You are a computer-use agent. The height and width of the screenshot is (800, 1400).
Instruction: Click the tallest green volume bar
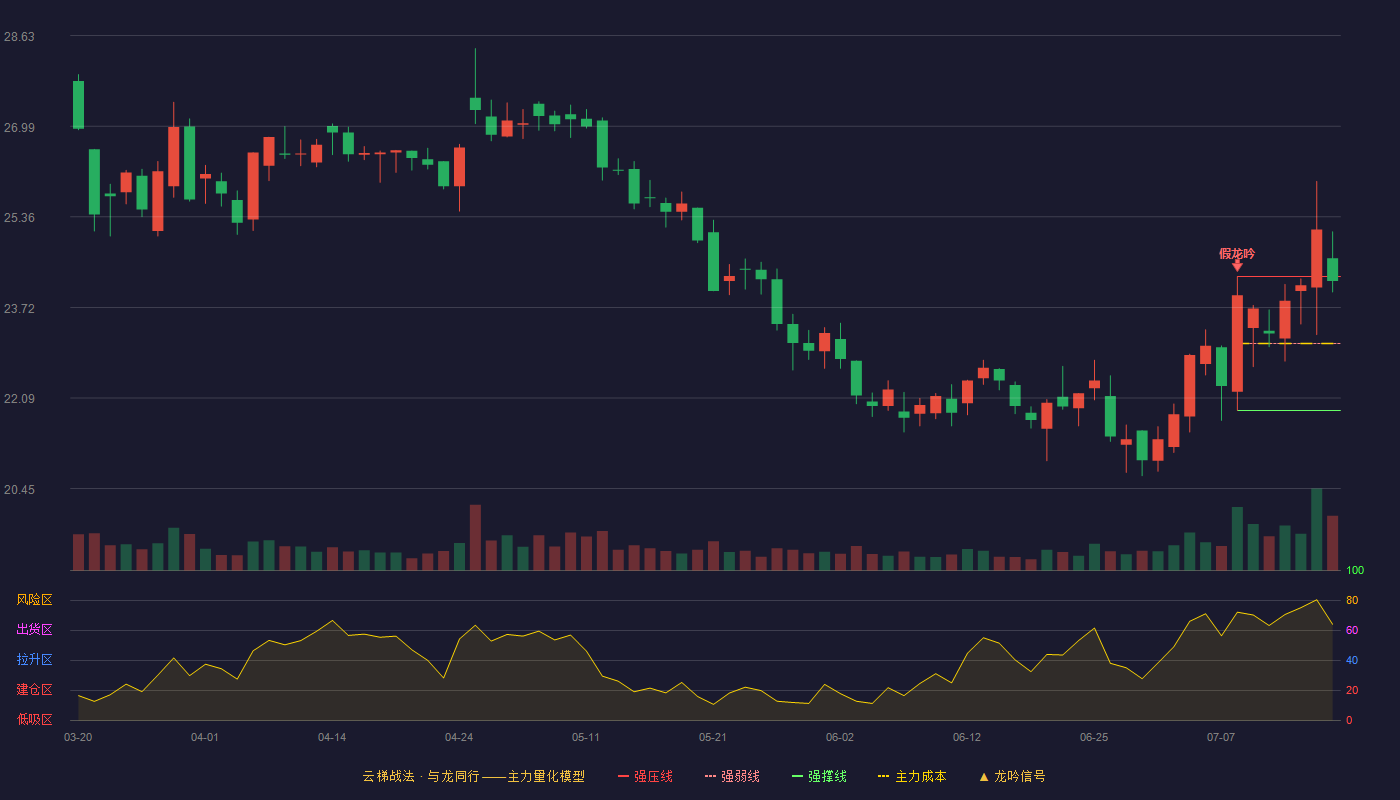click(1316, 529)
